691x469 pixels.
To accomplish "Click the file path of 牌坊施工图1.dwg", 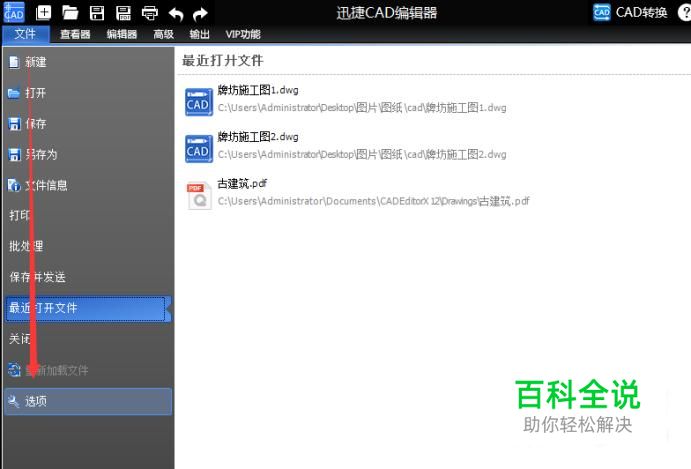I will point(362,108).
